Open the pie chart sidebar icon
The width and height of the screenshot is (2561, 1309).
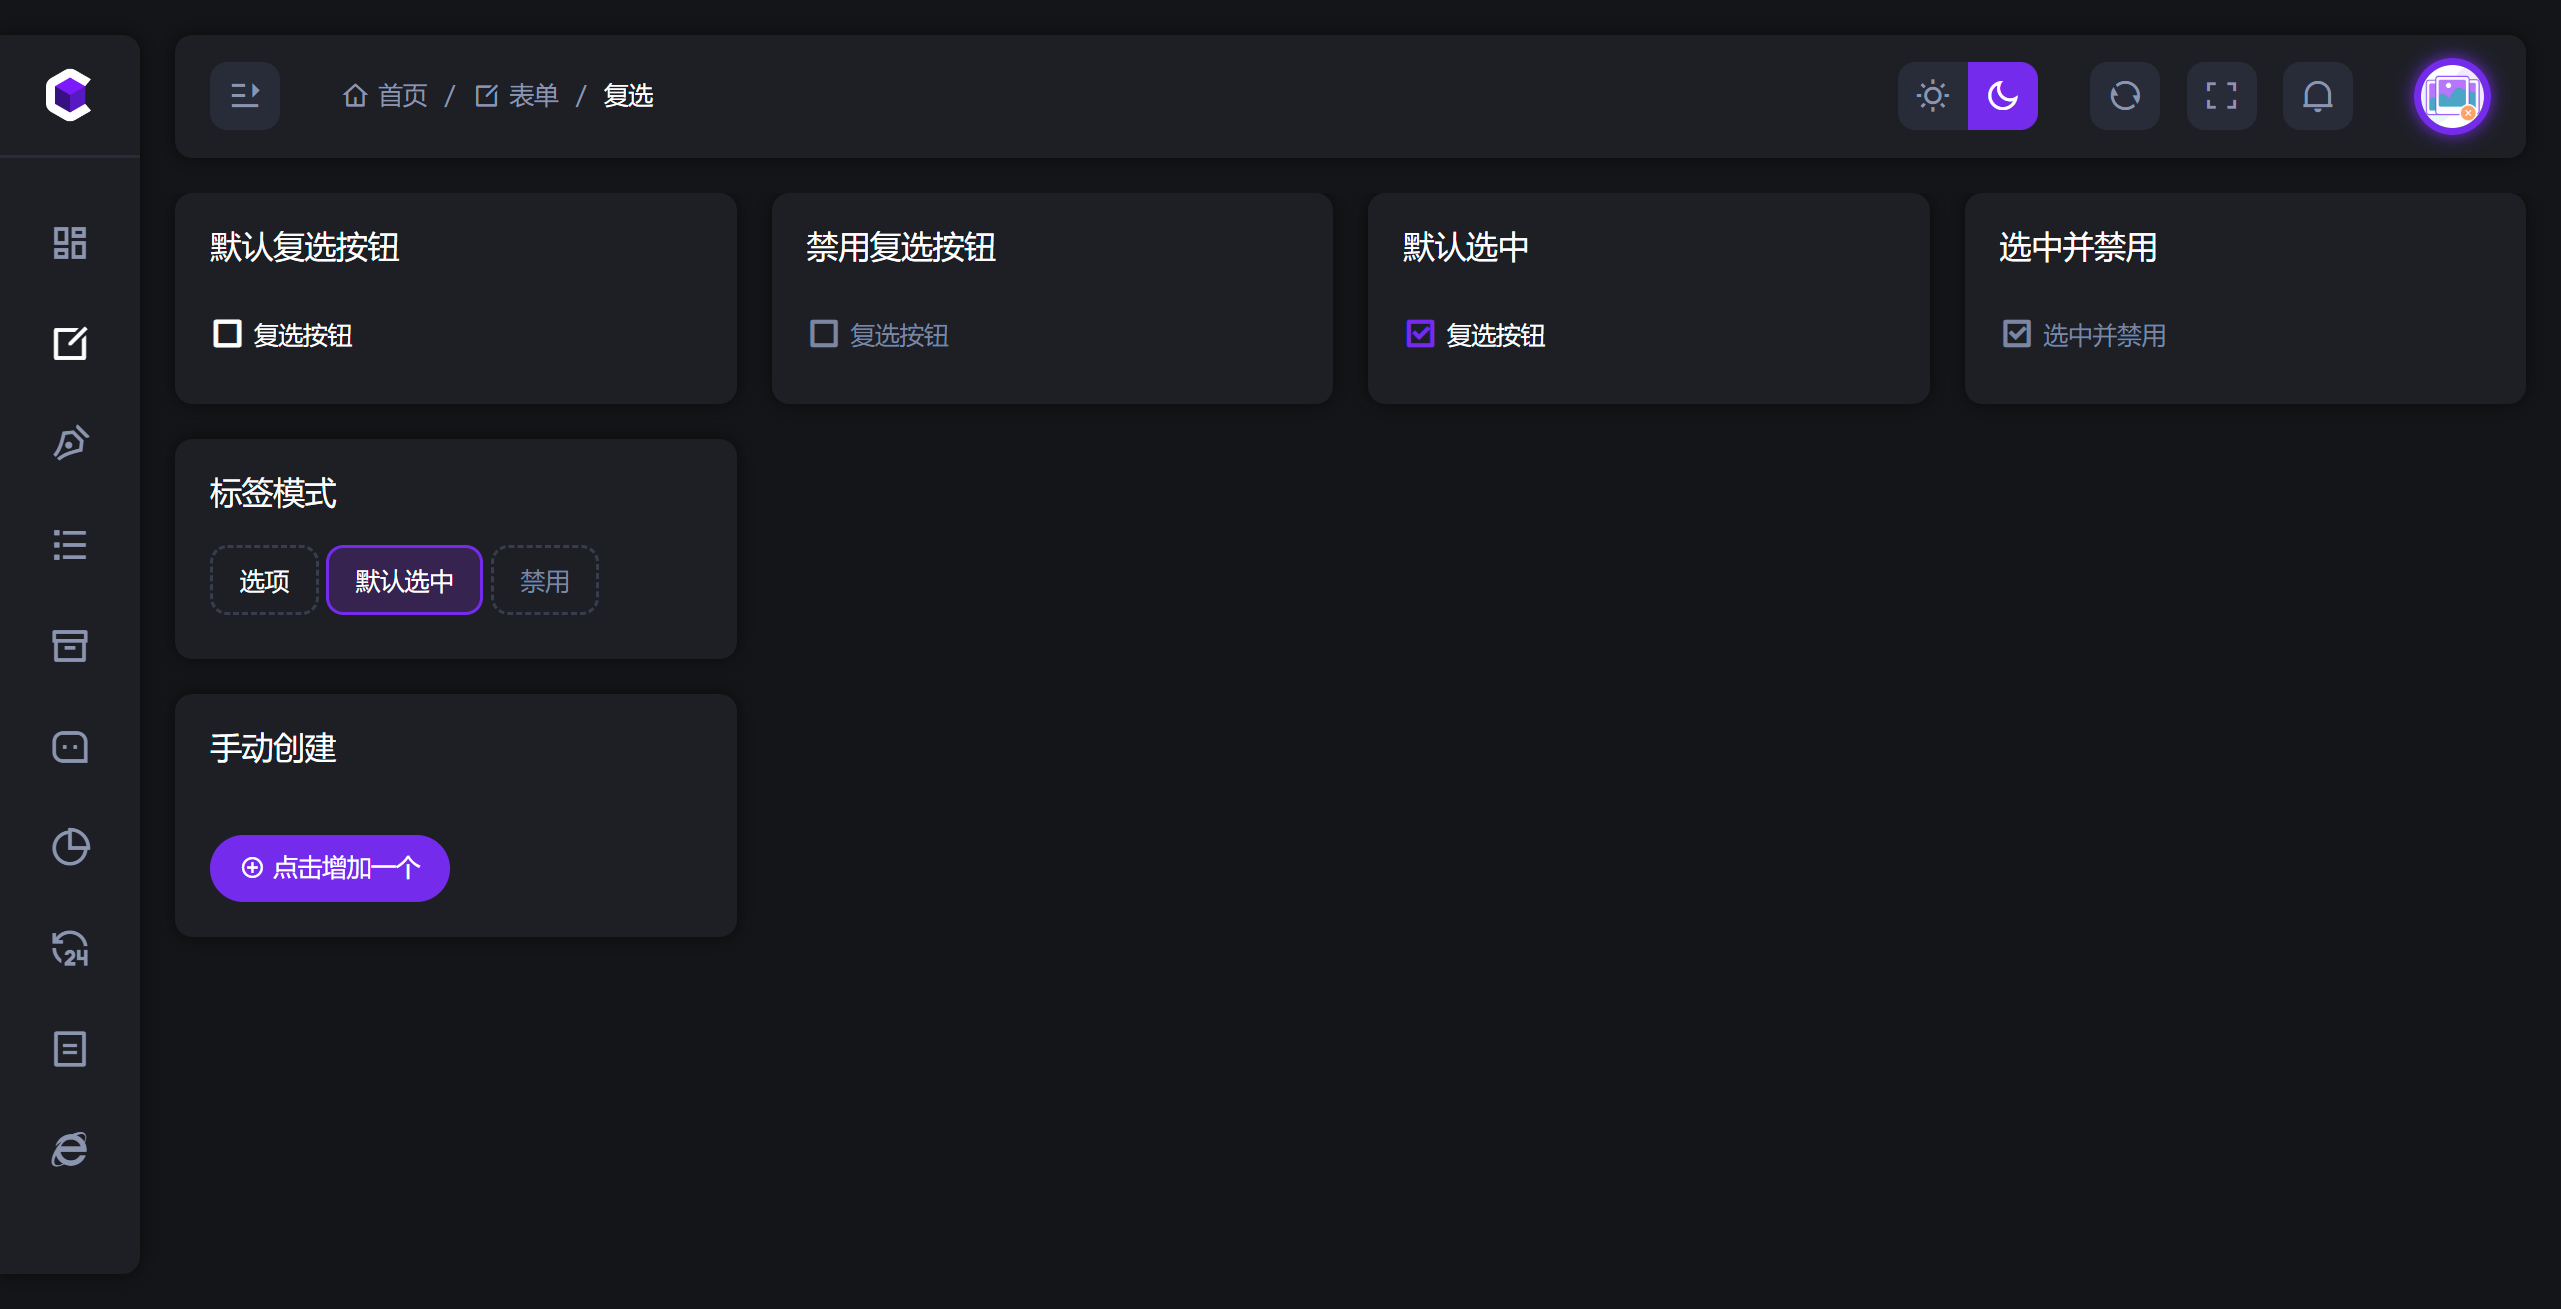[x=70, y=847]
